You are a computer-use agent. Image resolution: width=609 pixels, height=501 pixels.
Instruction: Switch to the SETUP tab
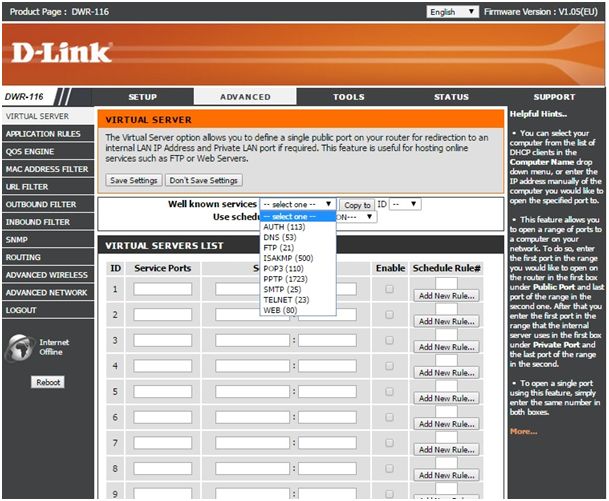[x=143, y=97]
